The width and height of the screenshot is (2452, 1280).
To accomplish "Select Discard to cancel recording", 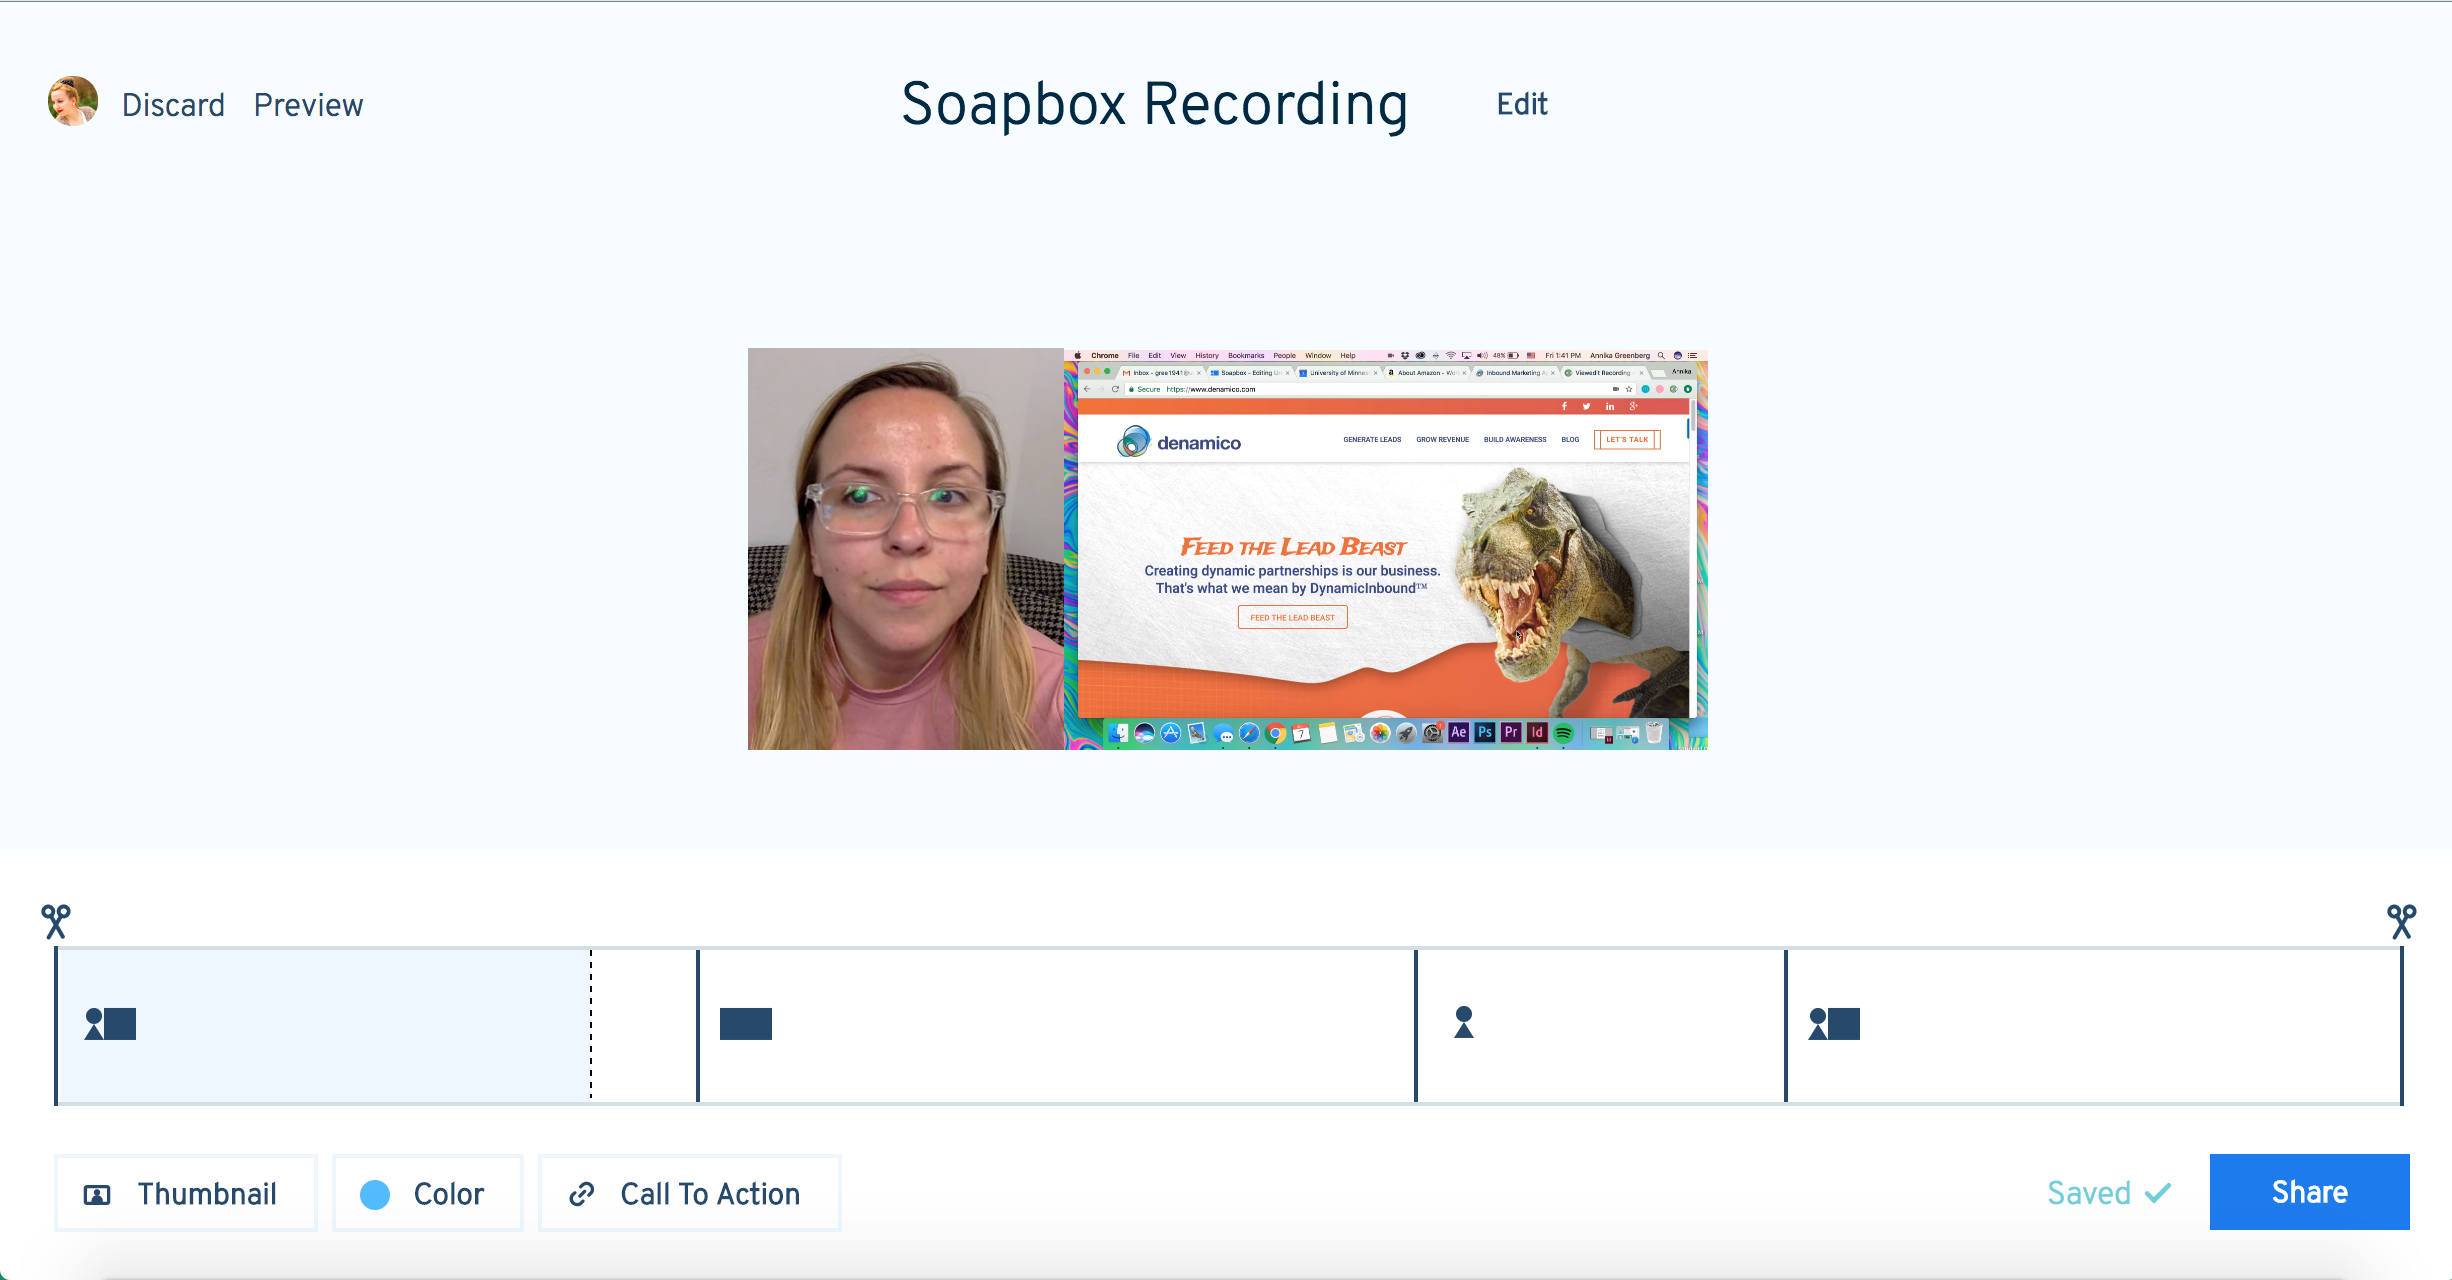I will [x=174, y=104].
